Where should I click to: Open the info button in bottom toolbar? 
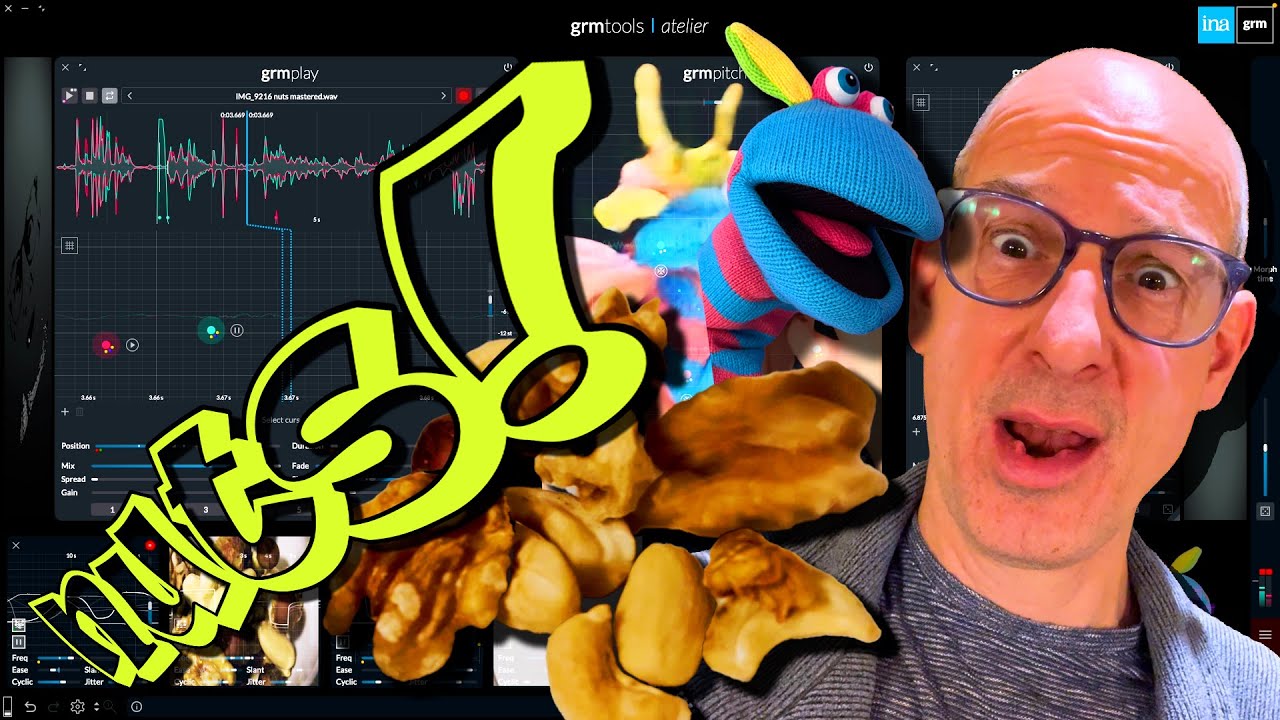click(x=137, y=707)
